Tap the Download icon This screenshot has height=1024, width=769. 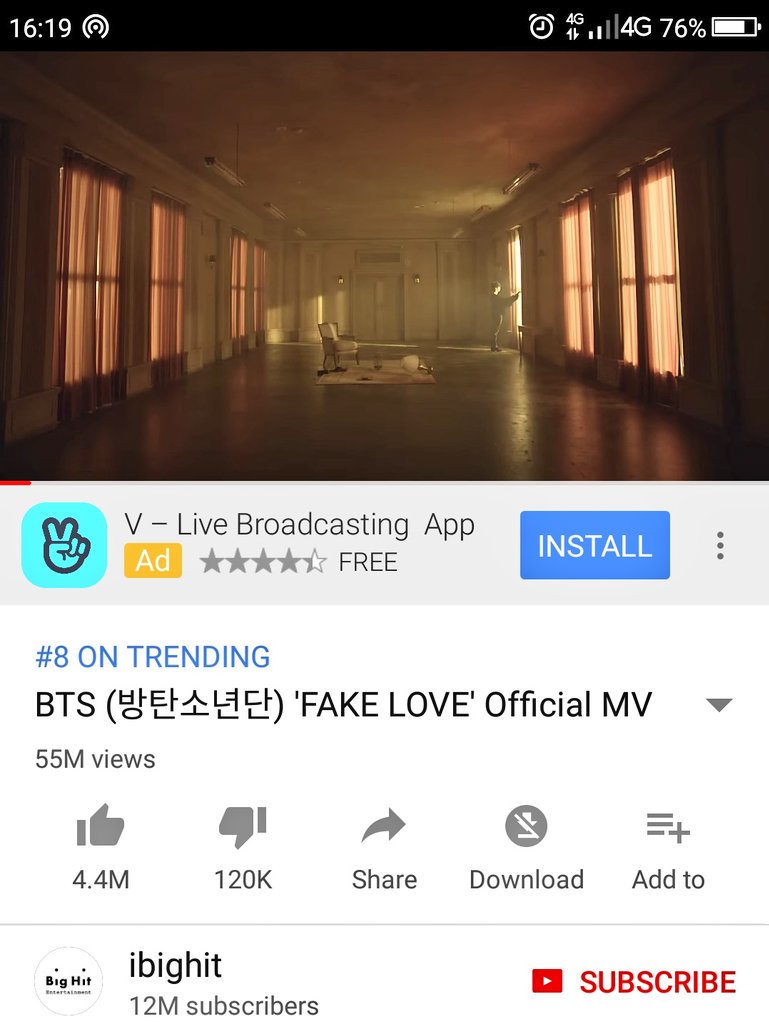(x=526, y=826)
